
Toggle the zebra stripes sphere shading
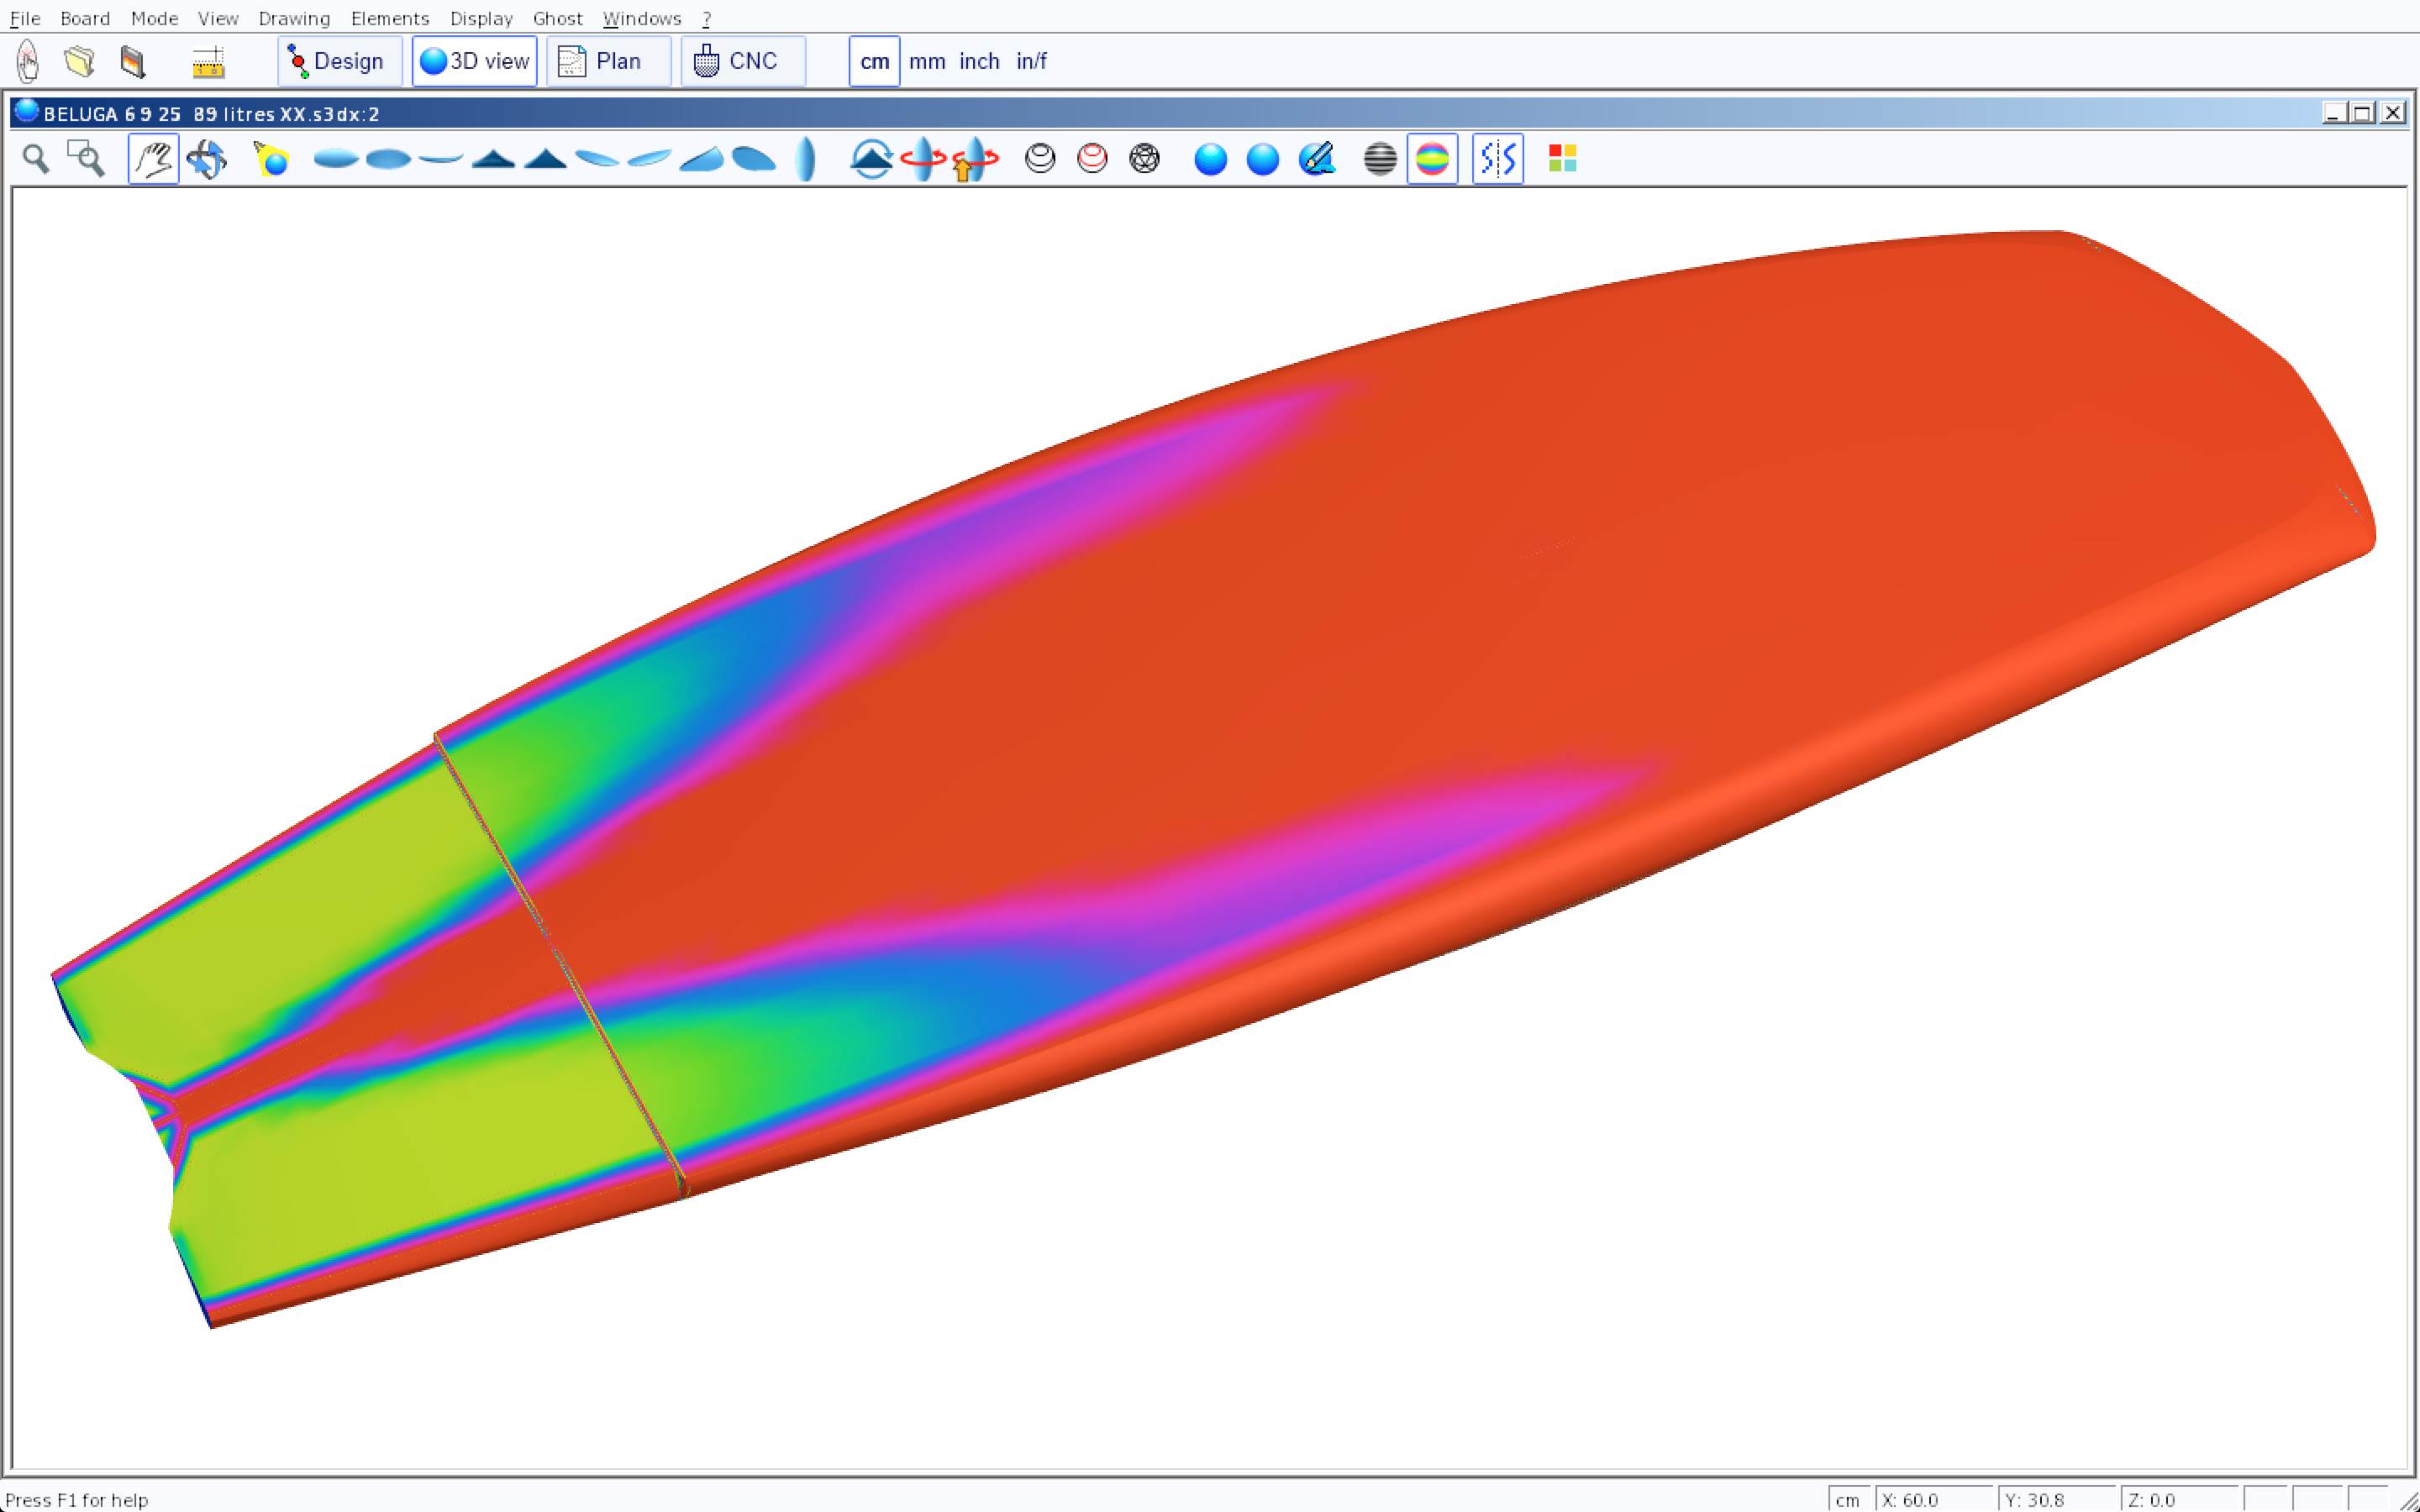coord(1380,159)
